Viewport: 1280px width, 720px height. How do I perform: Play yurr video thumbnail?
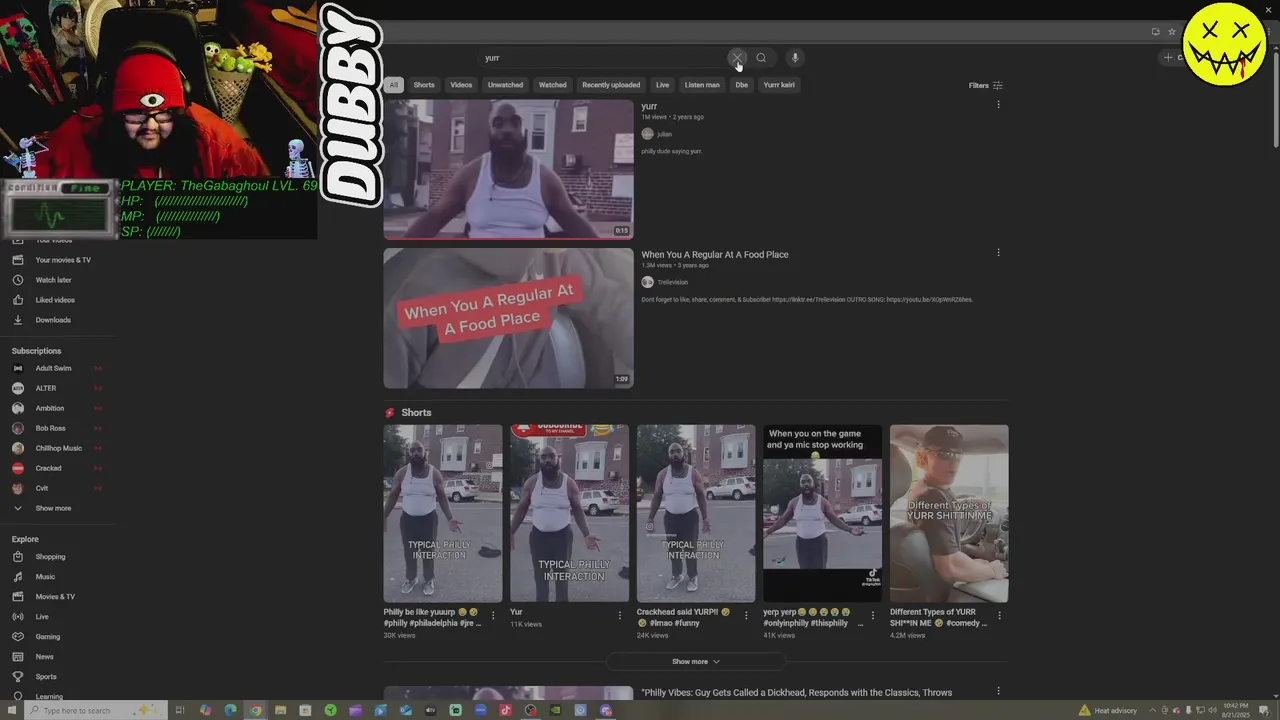[x=508, y=169]
